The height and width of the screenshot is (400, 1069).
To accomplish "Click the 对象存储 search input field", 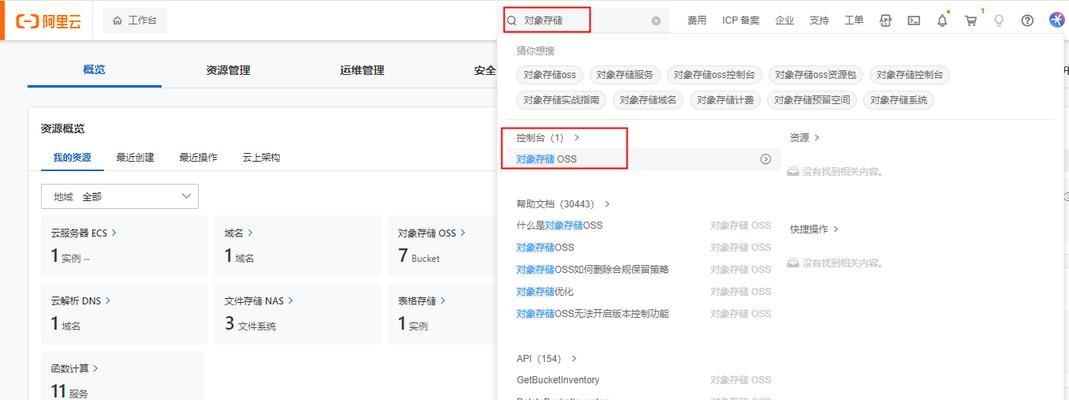I will click(x=584, y=20).
